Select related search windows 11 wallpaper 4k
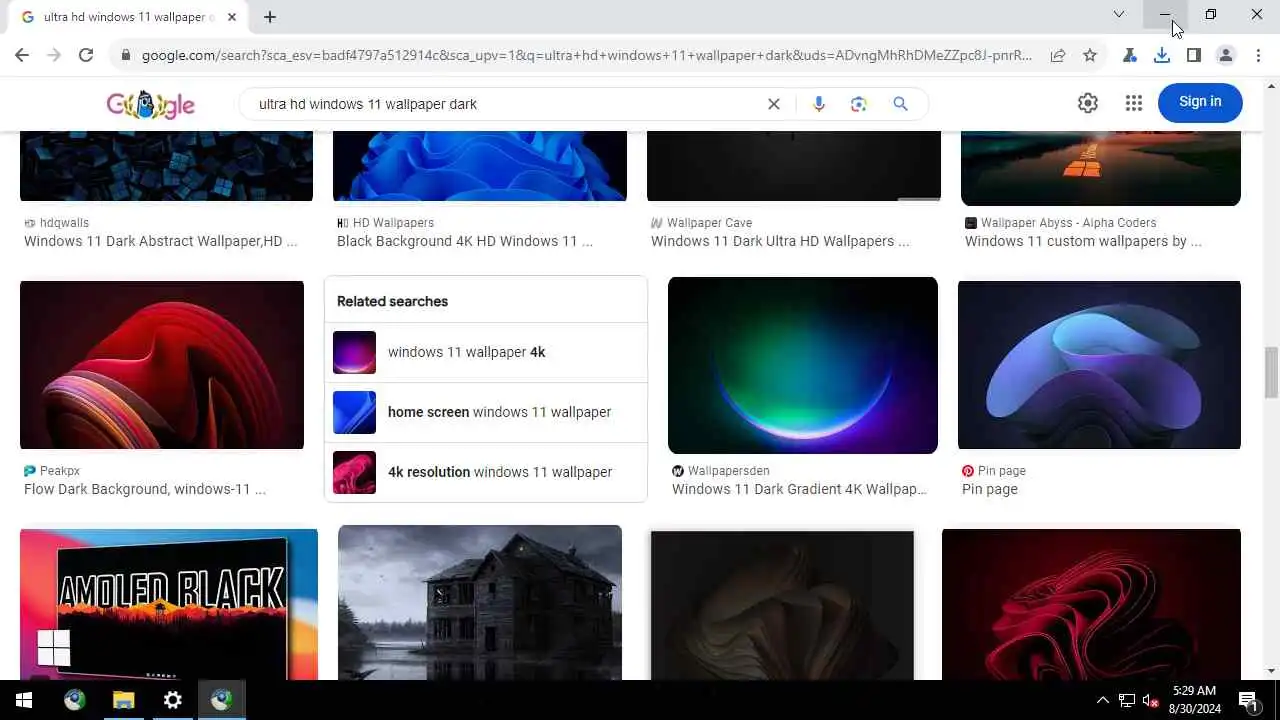Screen dimensions: 1280x720 coord(486,352)
